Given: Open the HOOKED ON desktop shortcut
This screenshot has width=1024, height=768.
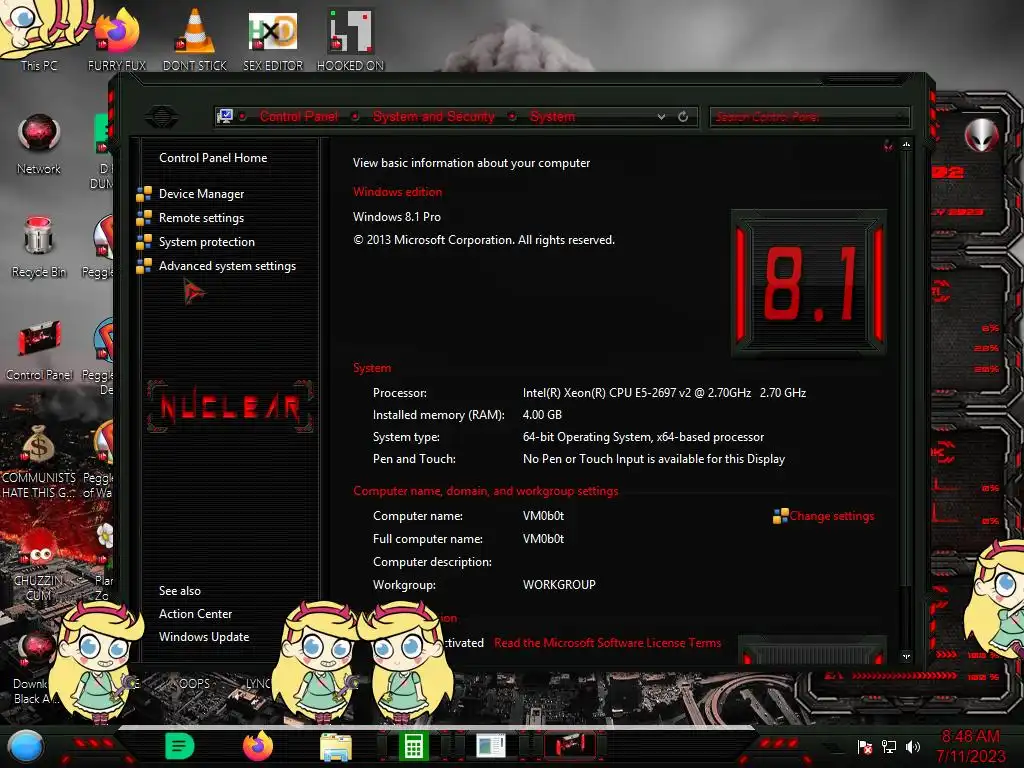Looking at the screenshot, I should click(350, 39).
